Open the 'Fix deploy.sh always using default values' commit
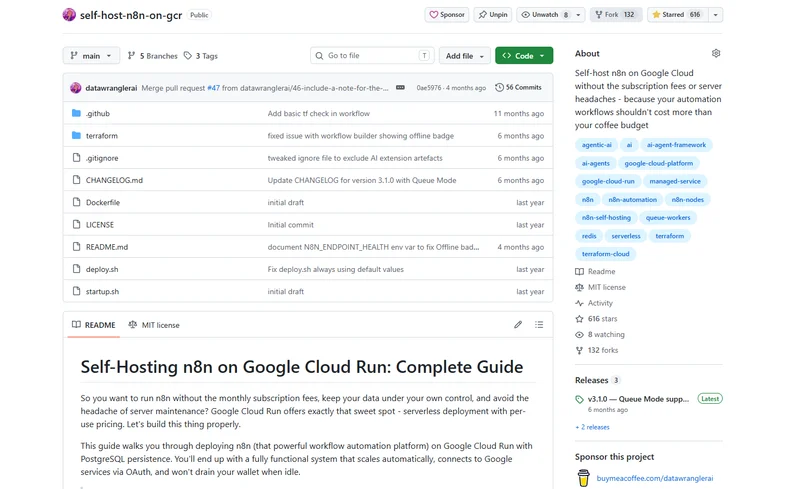This screenshot has height=489, width=800. 335,269
